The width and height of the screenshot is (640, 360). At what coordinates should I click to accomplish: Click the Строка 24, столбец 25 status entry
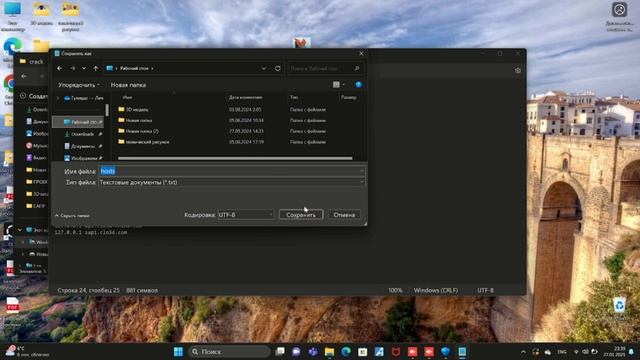[89, 290]
